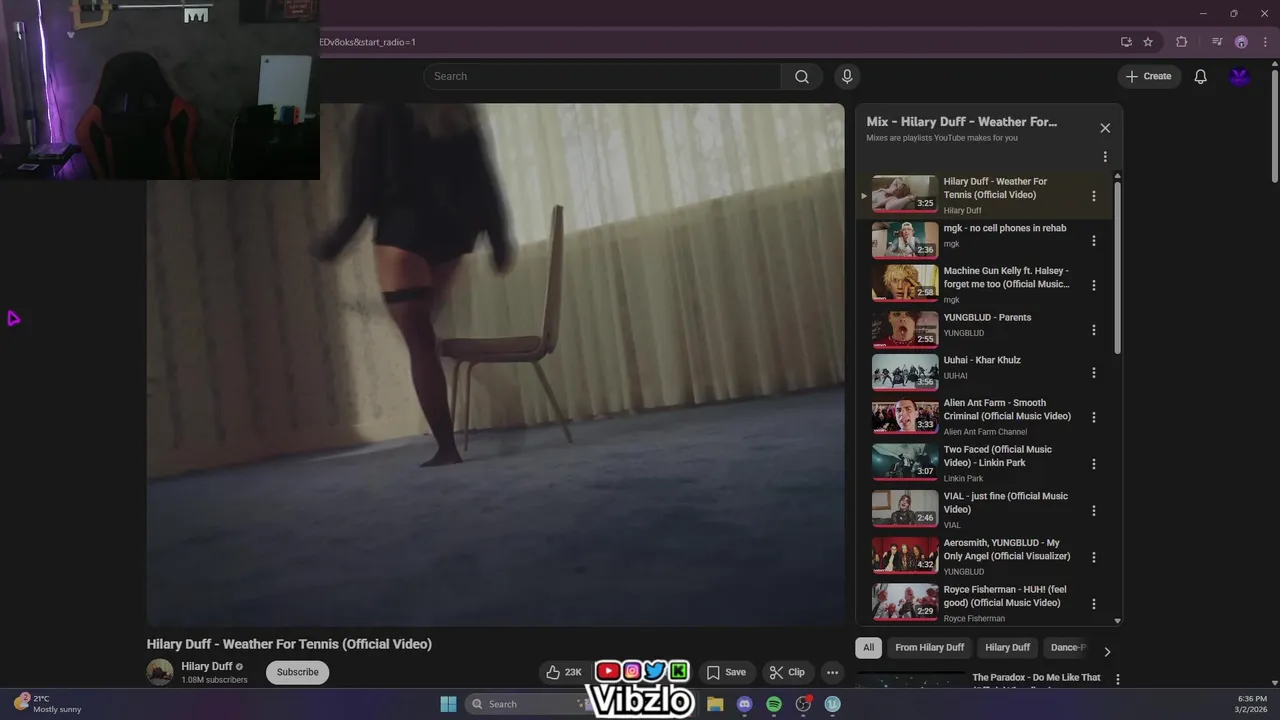Open Spotify from taskbar
This screenshot has height=720, width=1280.
pyautogui.click(x=774, y=704)
